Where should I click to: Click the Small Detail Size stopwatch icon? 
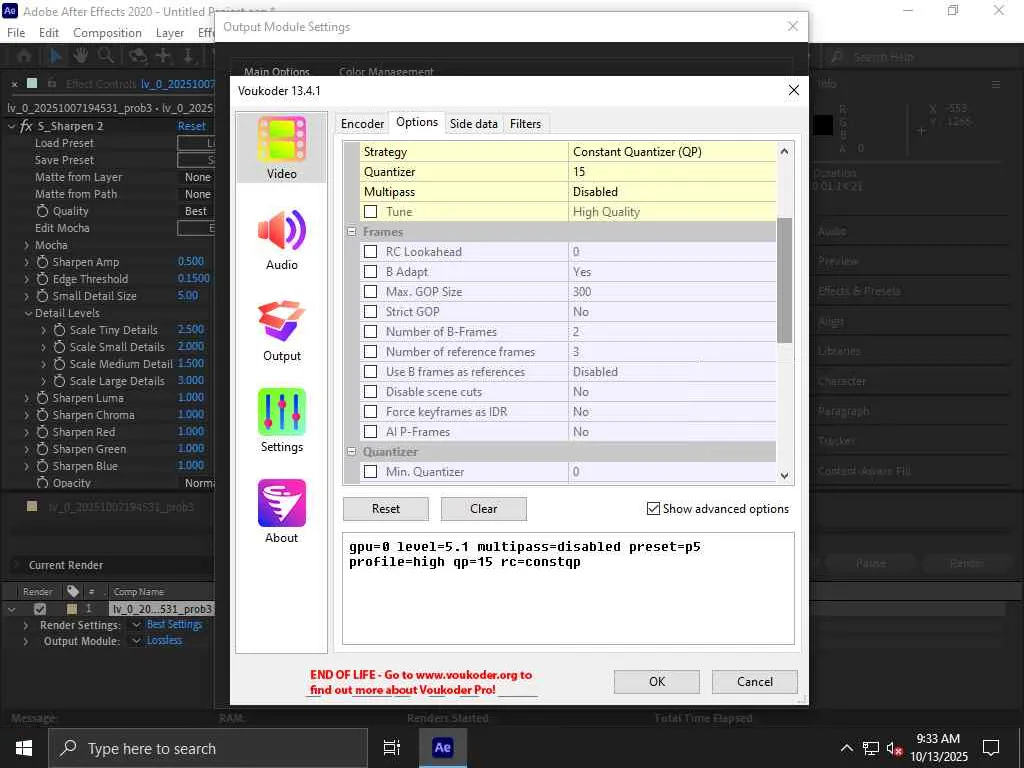(42, 296)
